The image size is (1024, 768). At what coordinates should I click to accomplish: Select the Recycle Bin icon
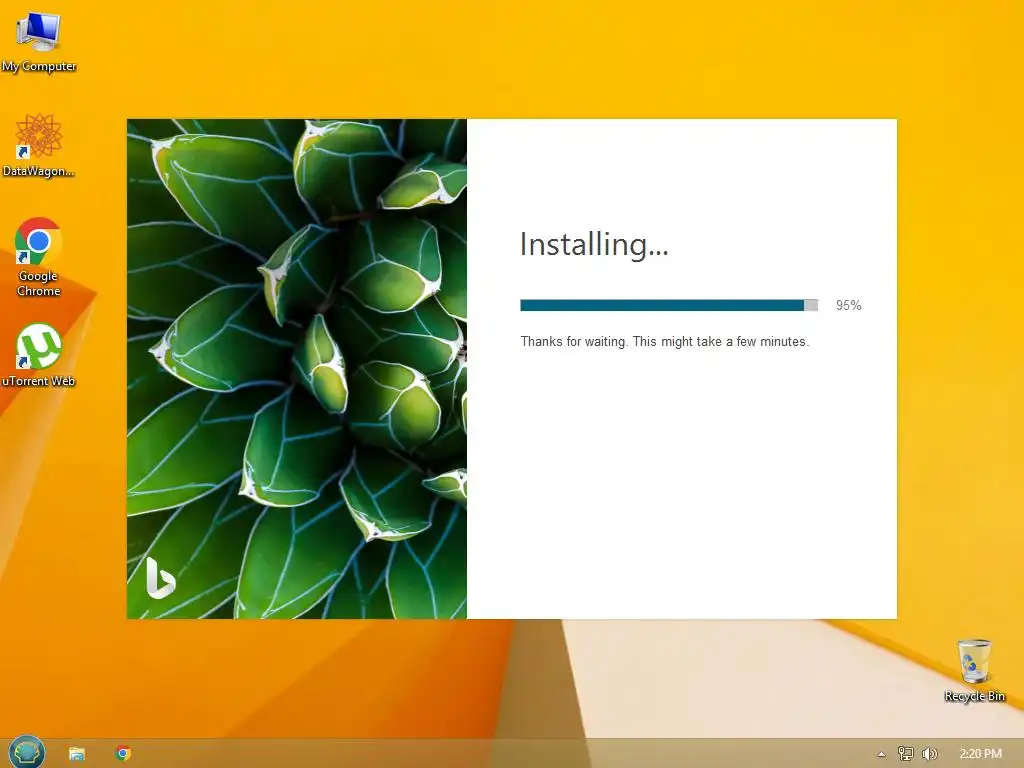974,670
